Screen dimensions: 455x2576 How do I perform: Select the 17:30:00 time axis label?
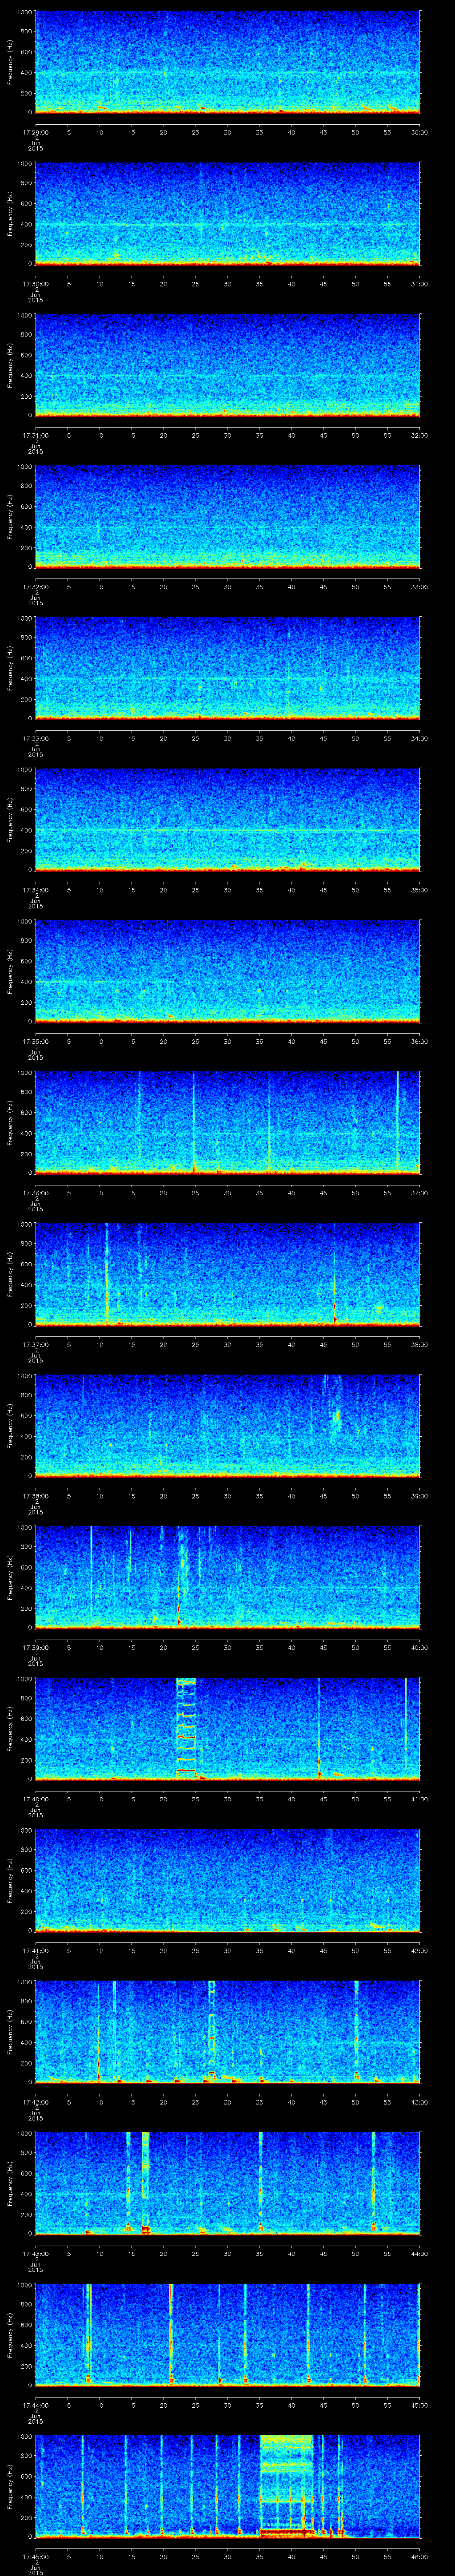[35, 284]
